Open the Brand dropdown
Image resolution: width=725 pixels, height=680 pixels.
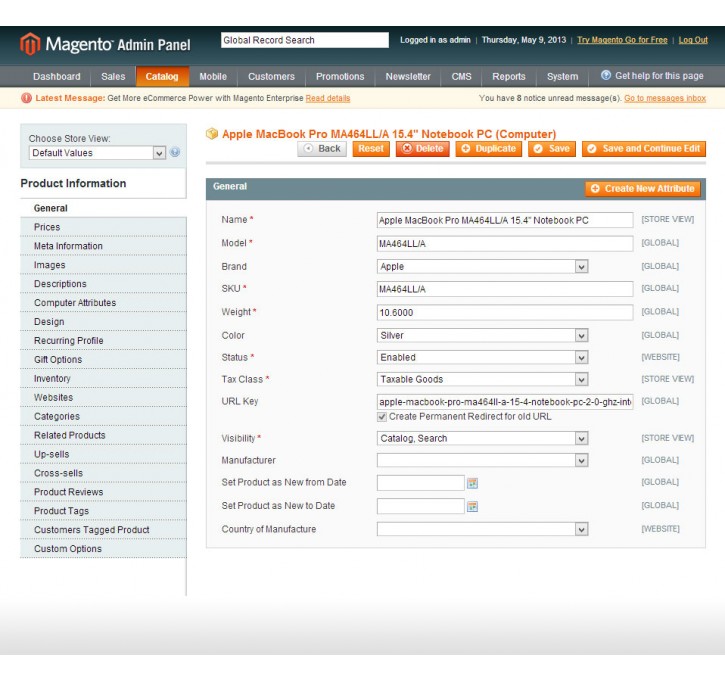point(482,266)
